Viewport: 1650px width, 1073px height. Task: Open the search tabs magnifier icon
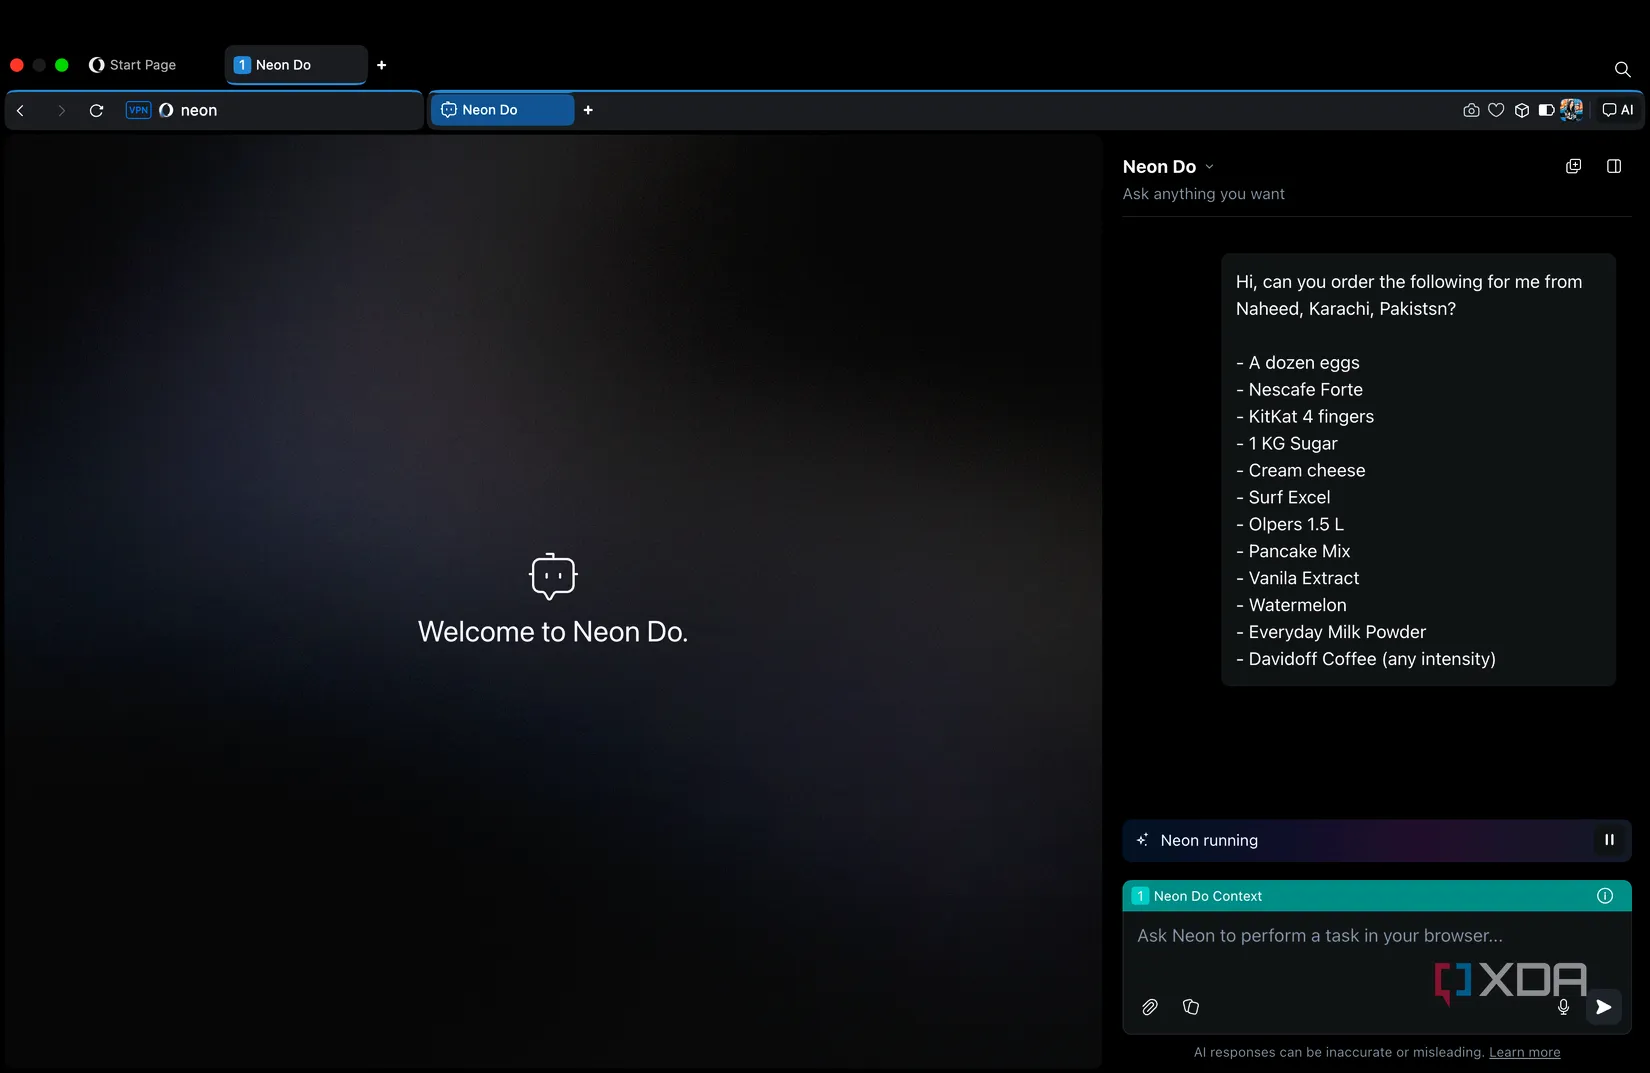1622,69
